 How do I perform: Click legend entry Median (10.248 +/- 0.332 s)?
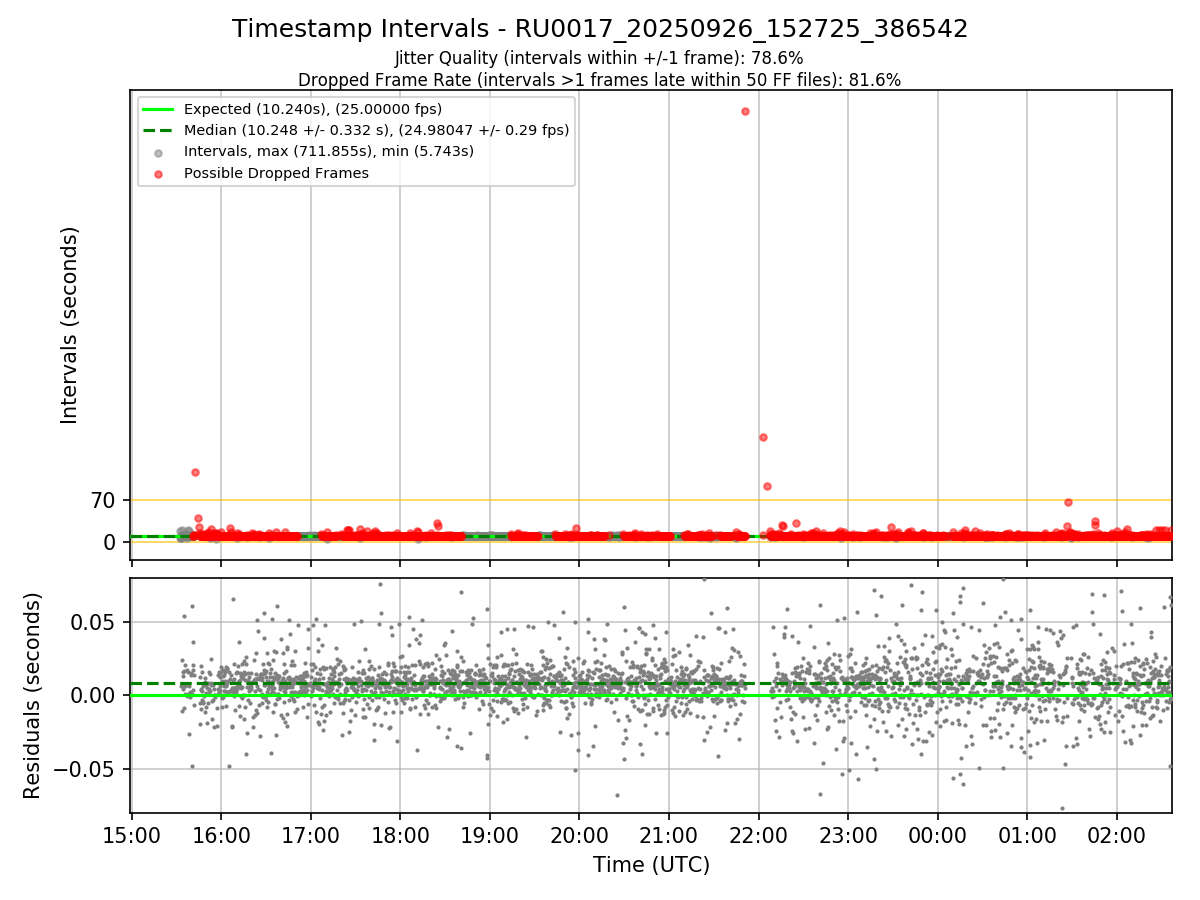coord(376,130)
